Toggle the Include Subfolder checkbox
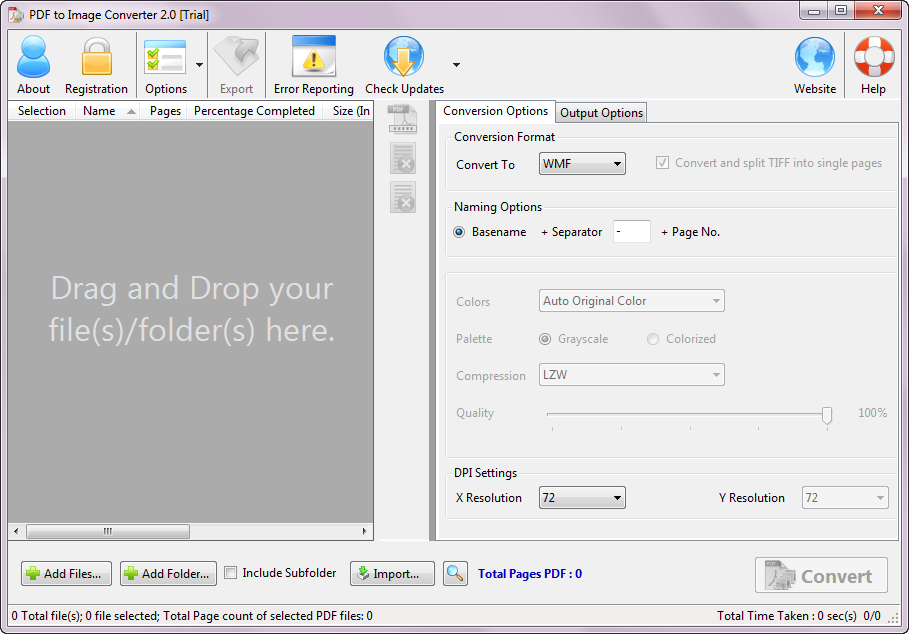 (230, 573)
